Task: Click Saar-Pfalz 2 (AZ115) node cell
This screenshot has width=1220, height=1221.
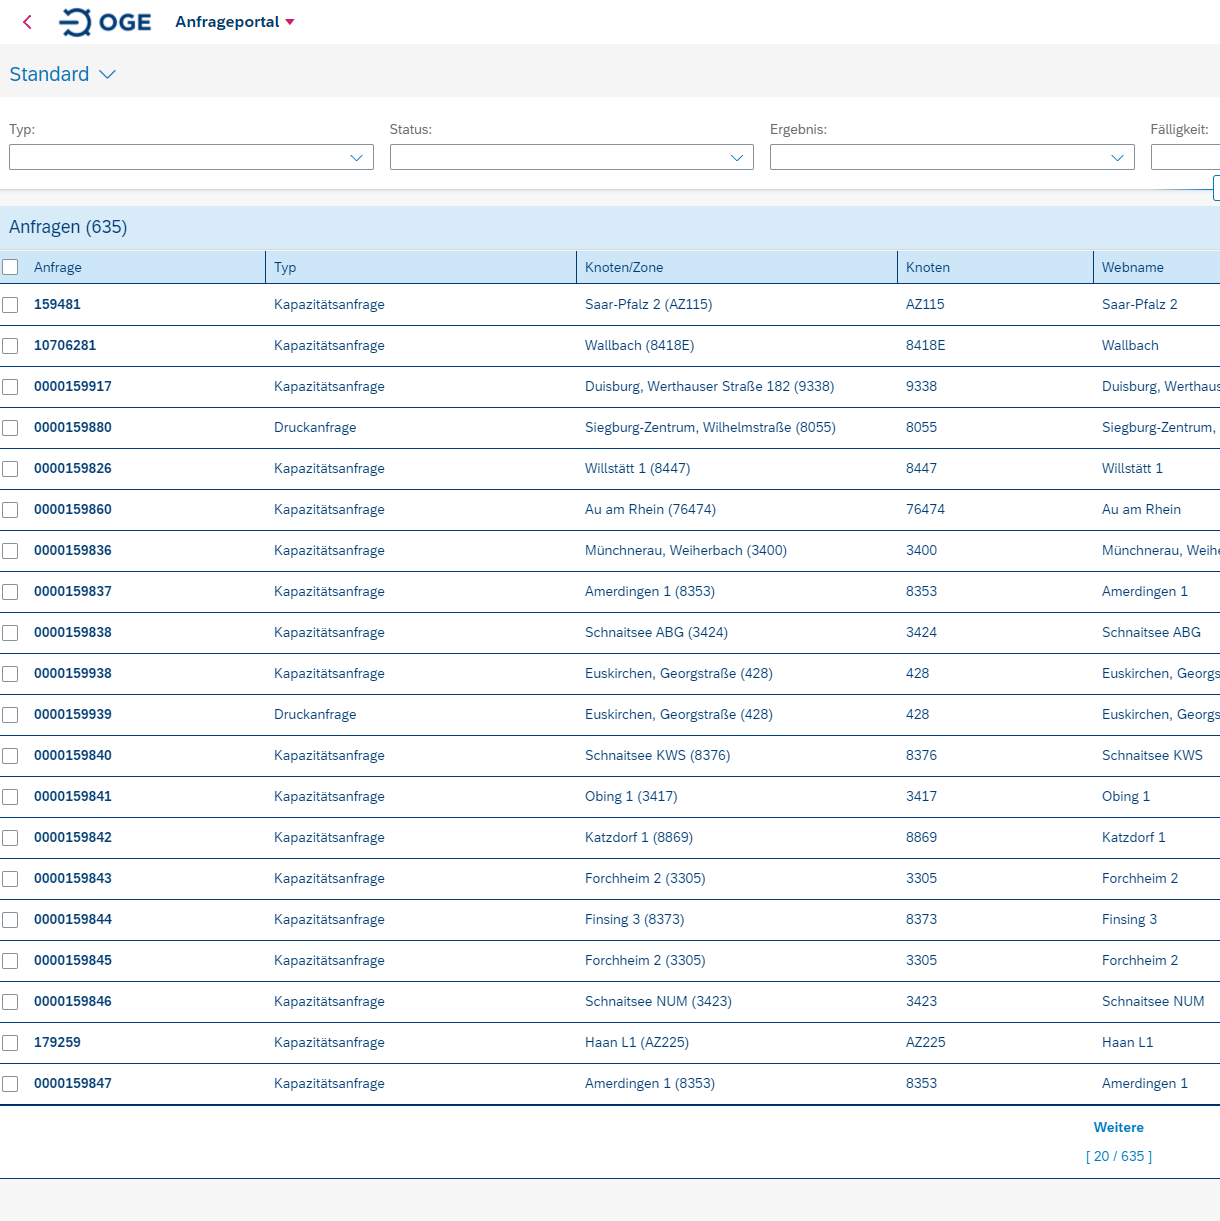Action: click(649, 304)
